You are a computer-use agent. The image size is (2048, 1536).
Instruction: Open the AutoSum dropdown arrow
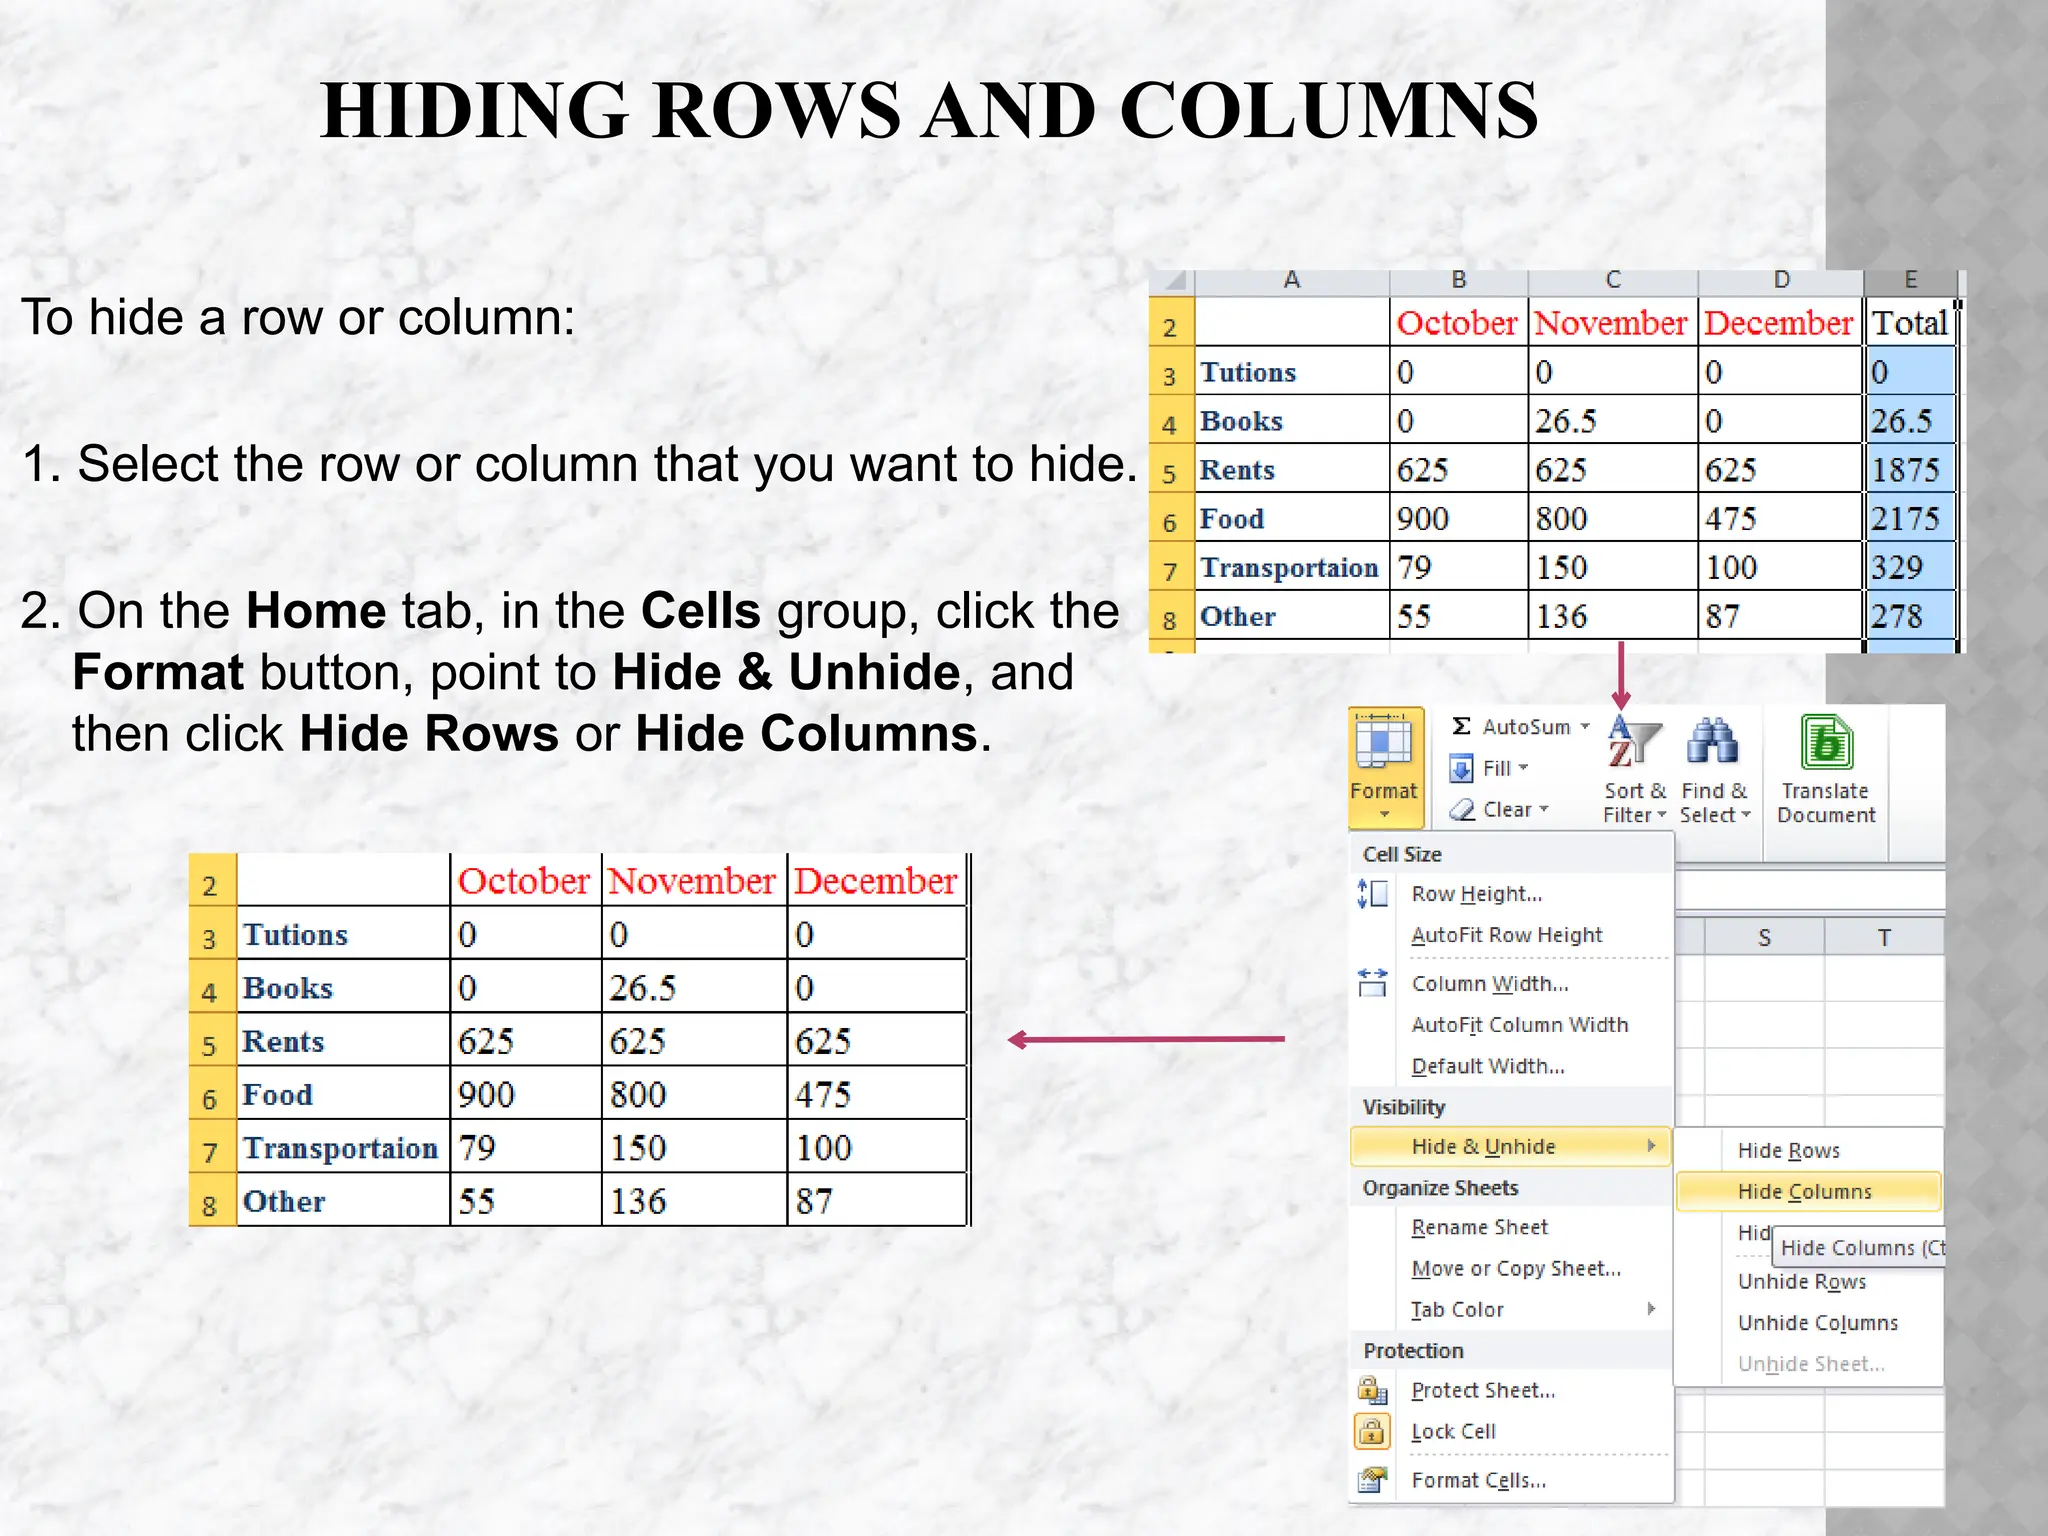coord(1585,727)
